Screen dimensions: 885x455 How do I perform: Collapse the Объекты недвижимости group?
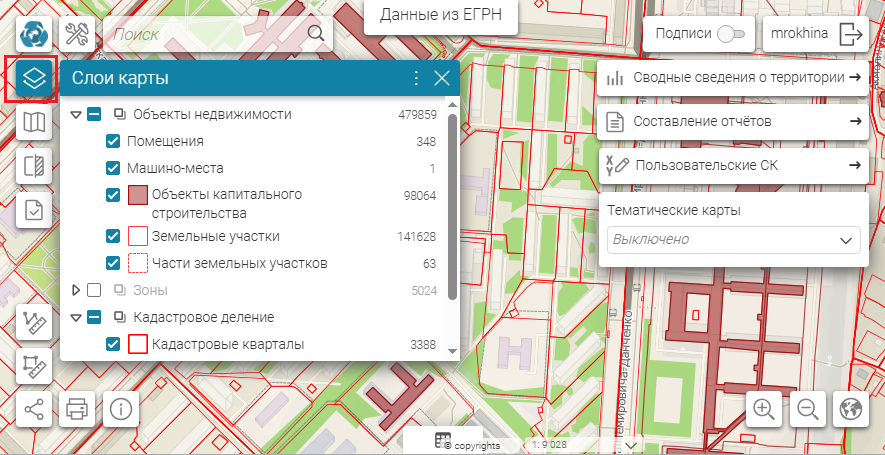click(x=76, y=115)
